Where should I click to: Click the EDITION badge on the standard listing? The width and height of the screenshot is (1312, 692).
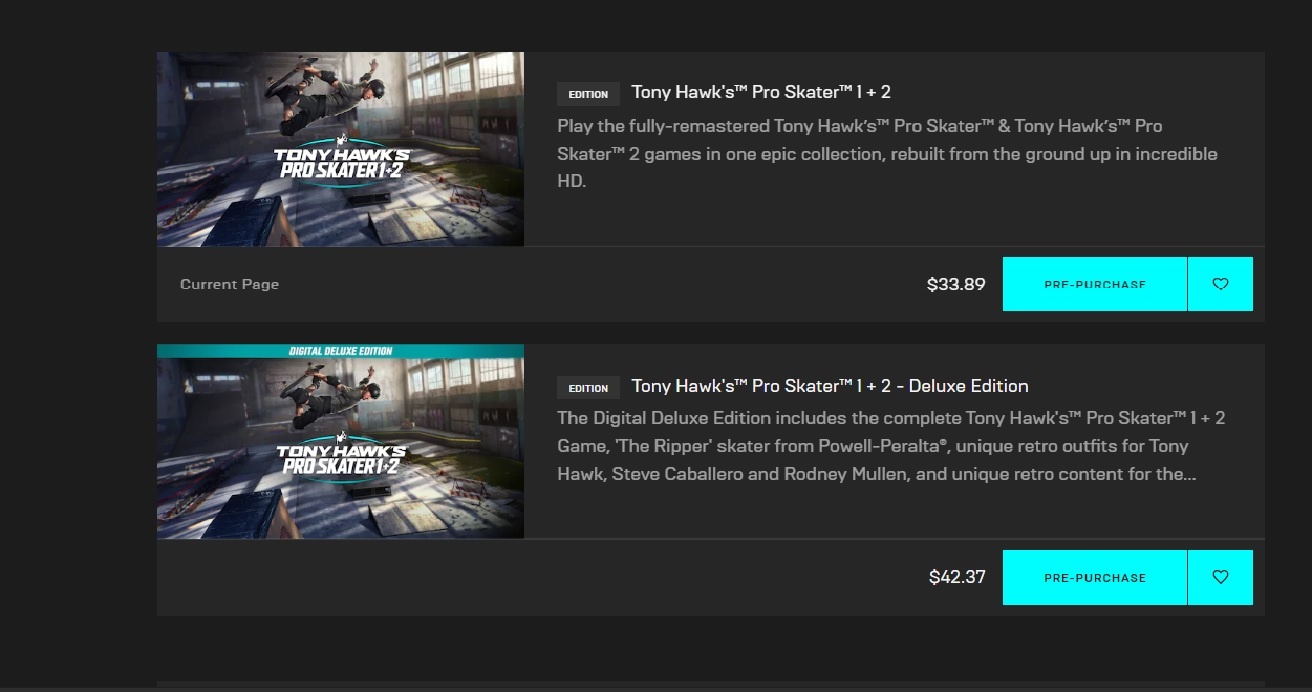(x=588, y=94)
